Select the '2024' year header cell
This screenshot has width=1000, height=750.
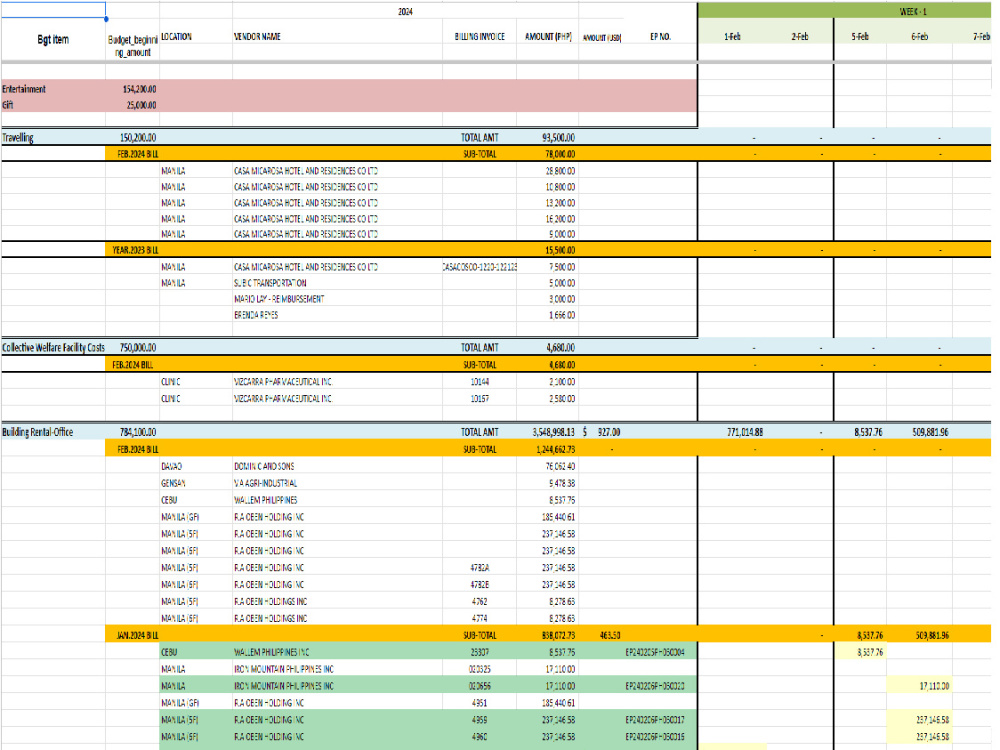pos(405,11)
